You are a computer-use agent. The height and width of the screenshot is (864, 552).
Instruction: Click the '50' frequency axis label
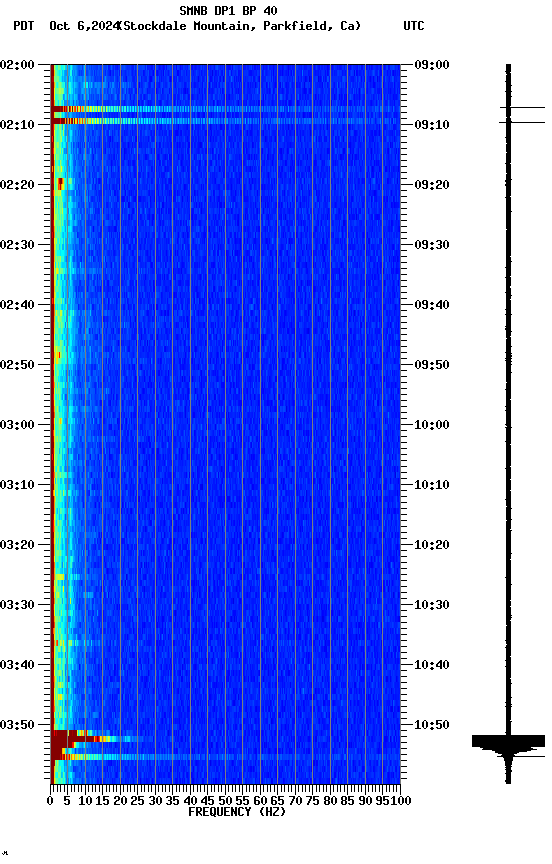pos(225,801)
